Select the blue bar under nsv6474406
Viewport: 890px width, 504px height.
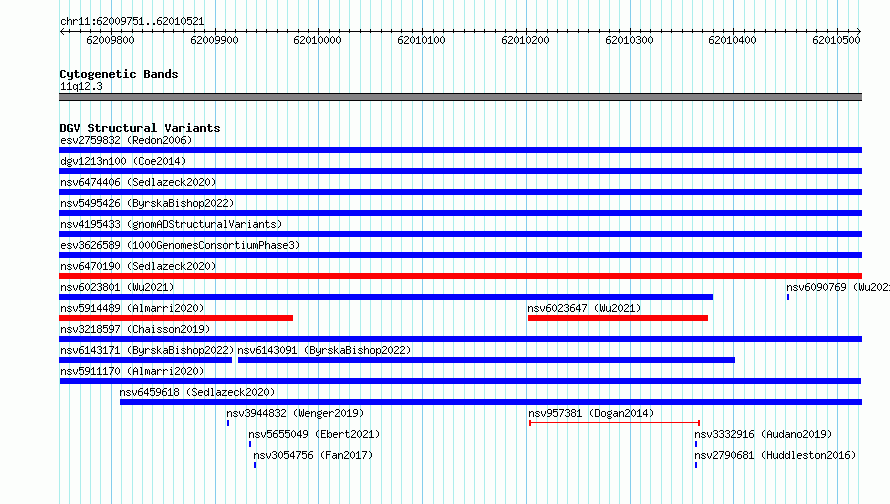tap(460, 192)
